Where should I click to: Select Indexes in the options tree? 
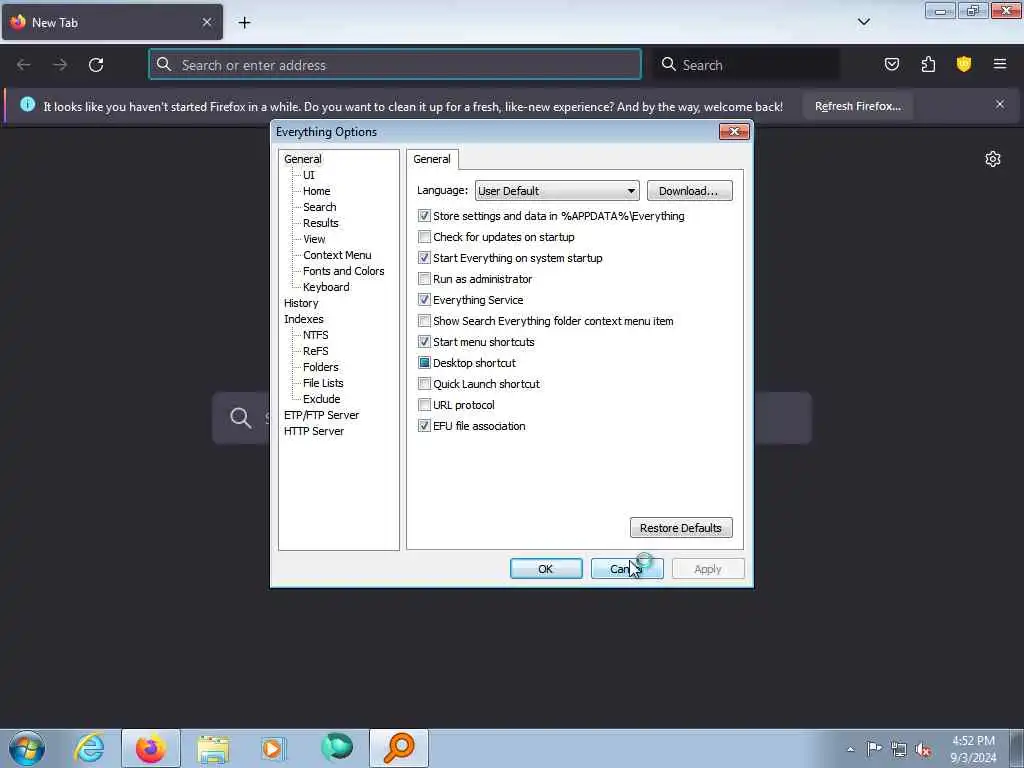click(x=304, y=319)
